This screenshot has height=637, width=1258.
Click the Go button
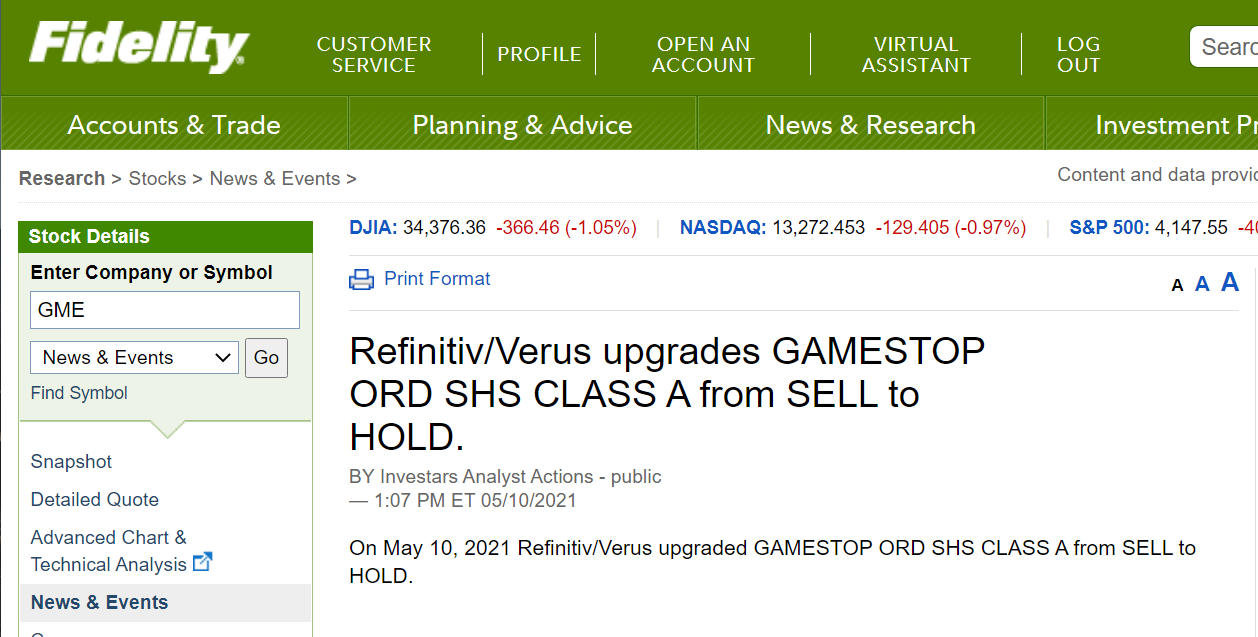tap(266, 358)
